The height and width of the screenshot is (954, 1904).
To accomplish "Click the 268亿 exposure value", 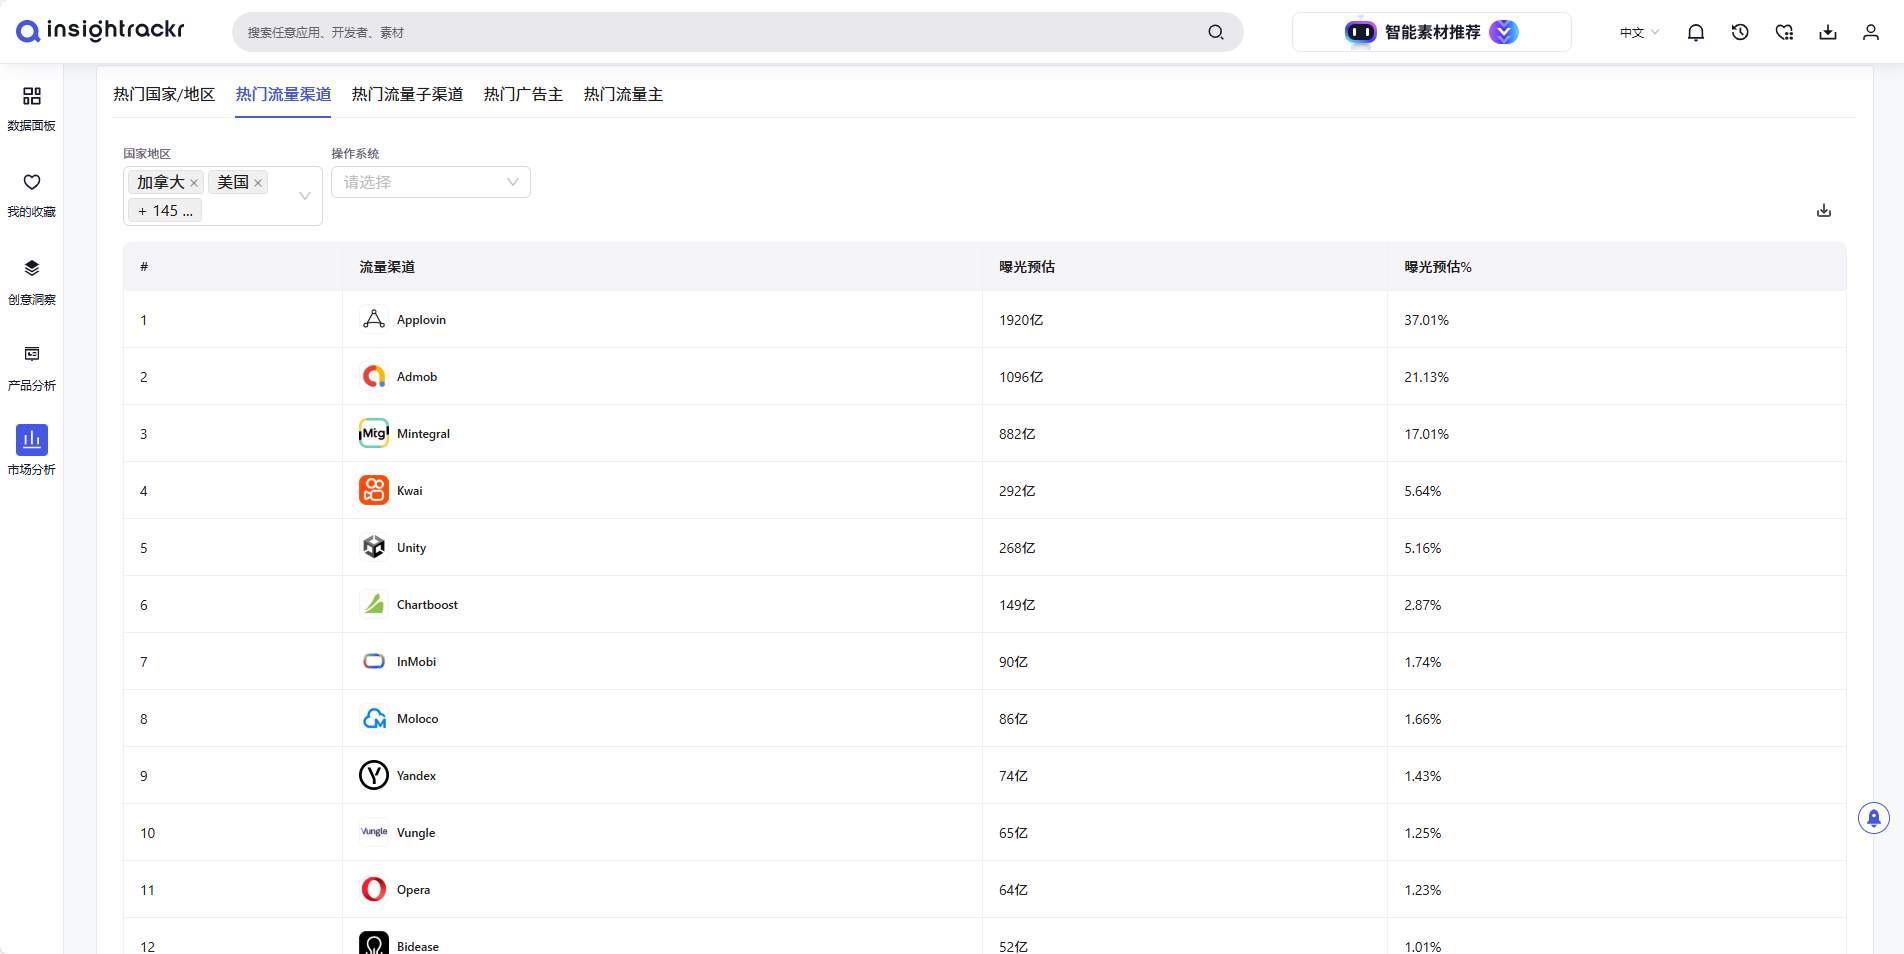I will tap(1017, 548).
